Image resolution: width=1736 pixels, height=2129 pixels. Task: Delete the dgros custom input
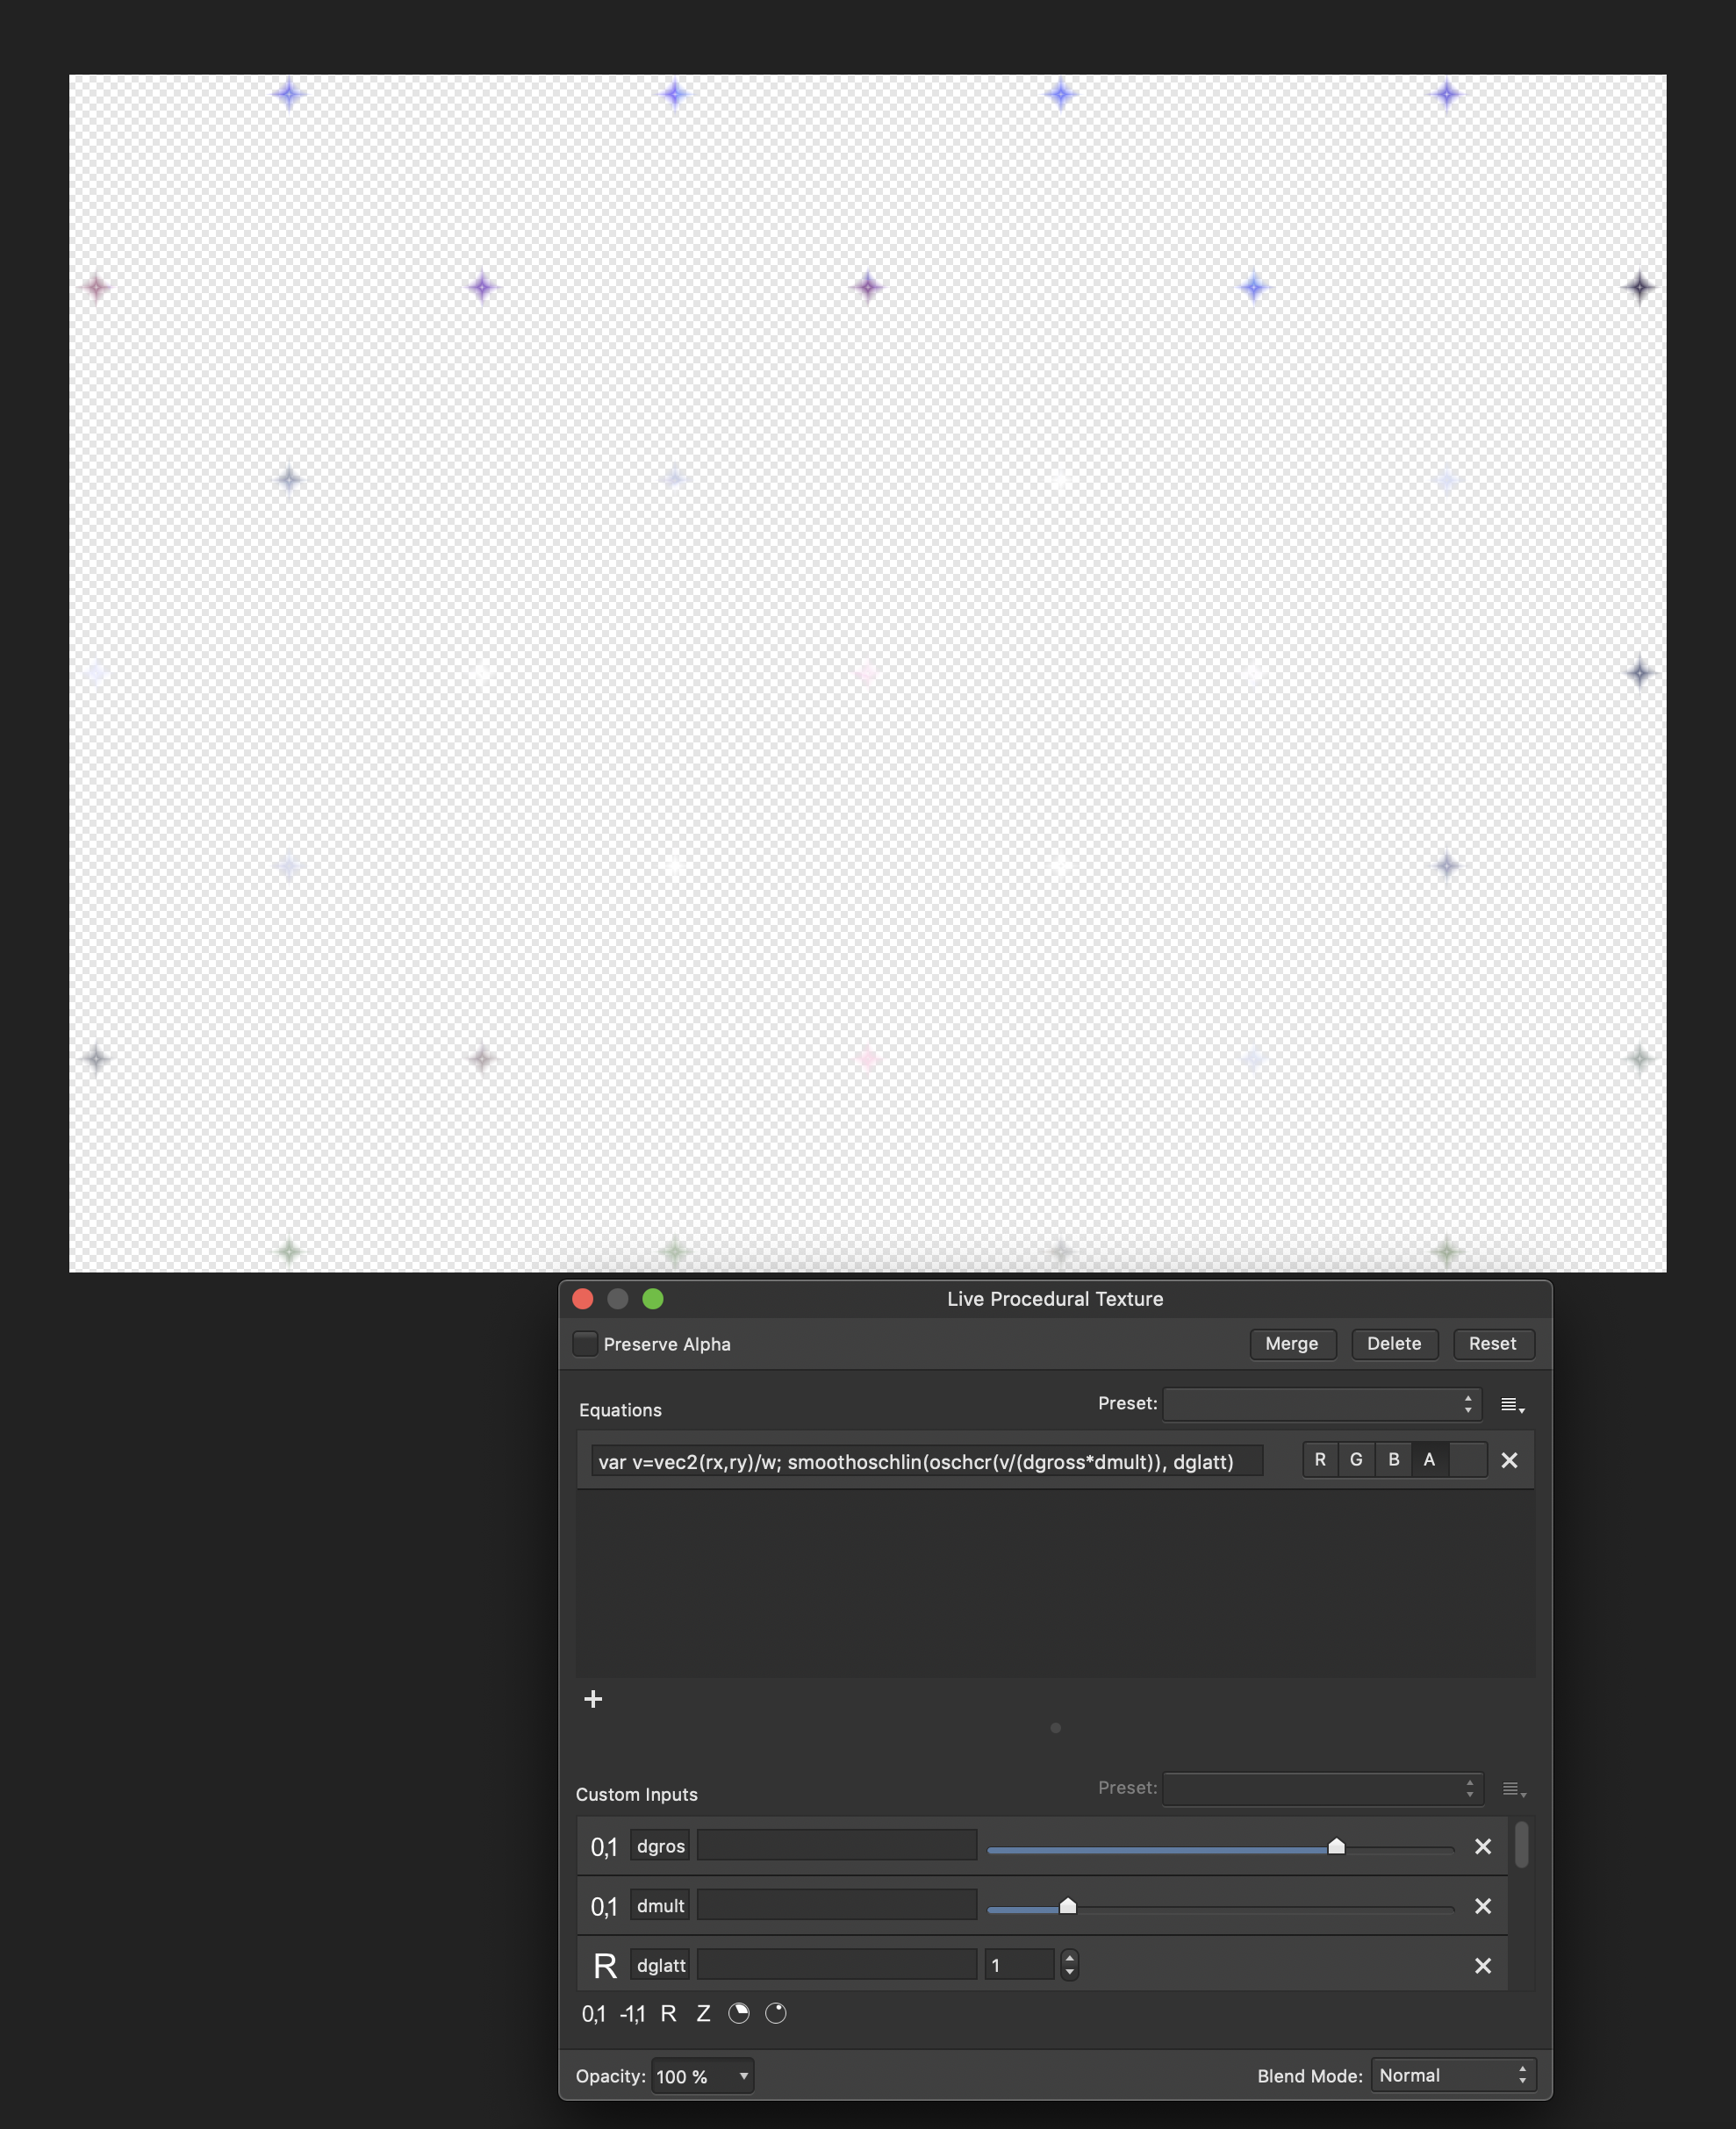pos(1483,1847)
